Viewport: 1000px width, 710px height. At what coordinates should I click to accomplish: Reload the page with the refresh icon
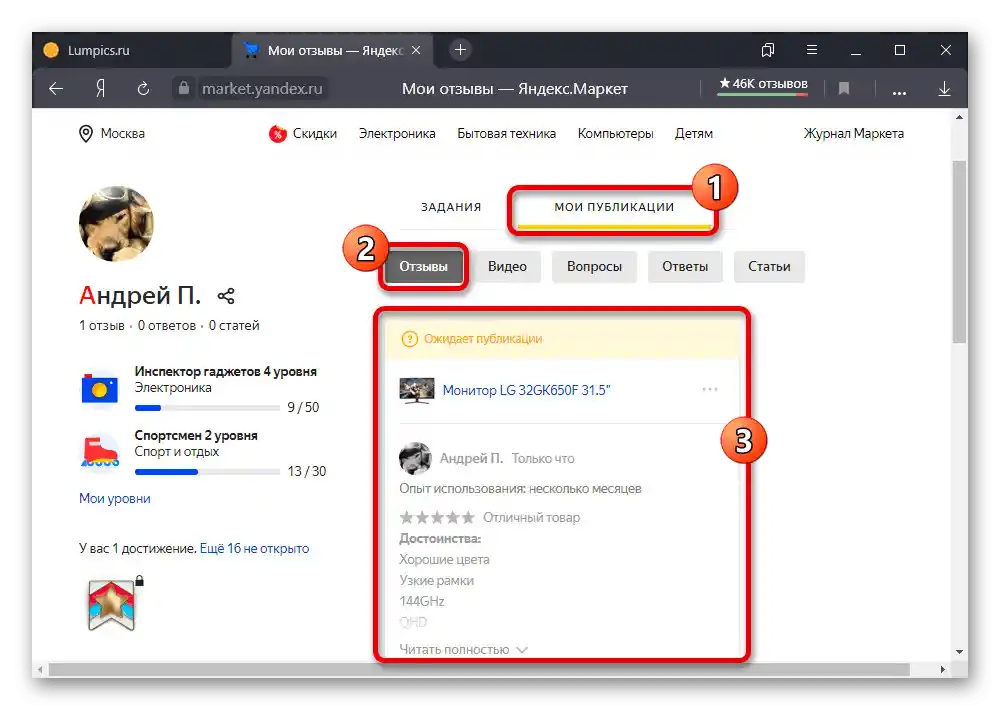[x=143, y=89]
